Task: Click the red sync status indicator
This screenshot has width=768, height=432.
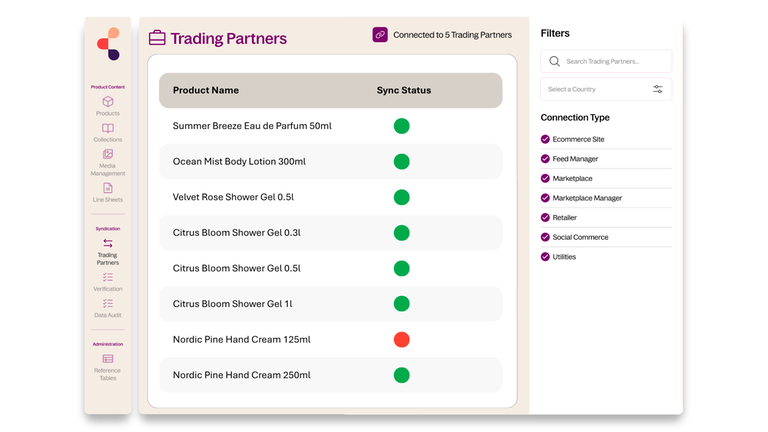Action: pyautogui.click(x=402, y=339)
